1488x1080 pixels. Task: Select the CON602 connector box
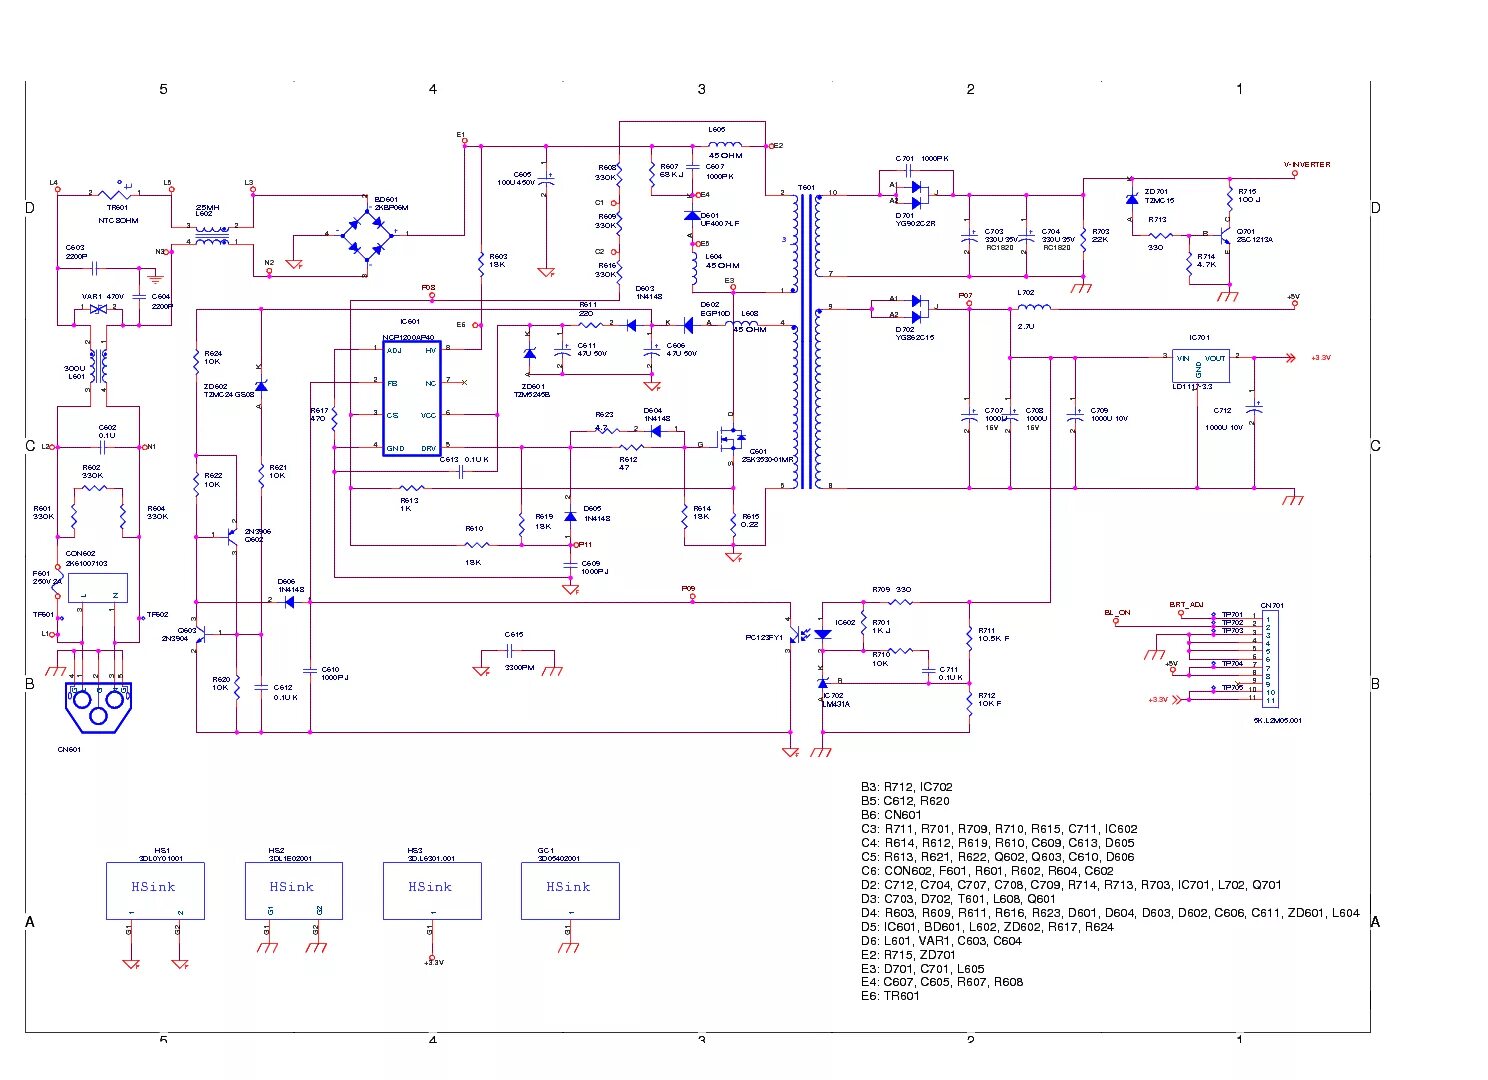(98, 588)
